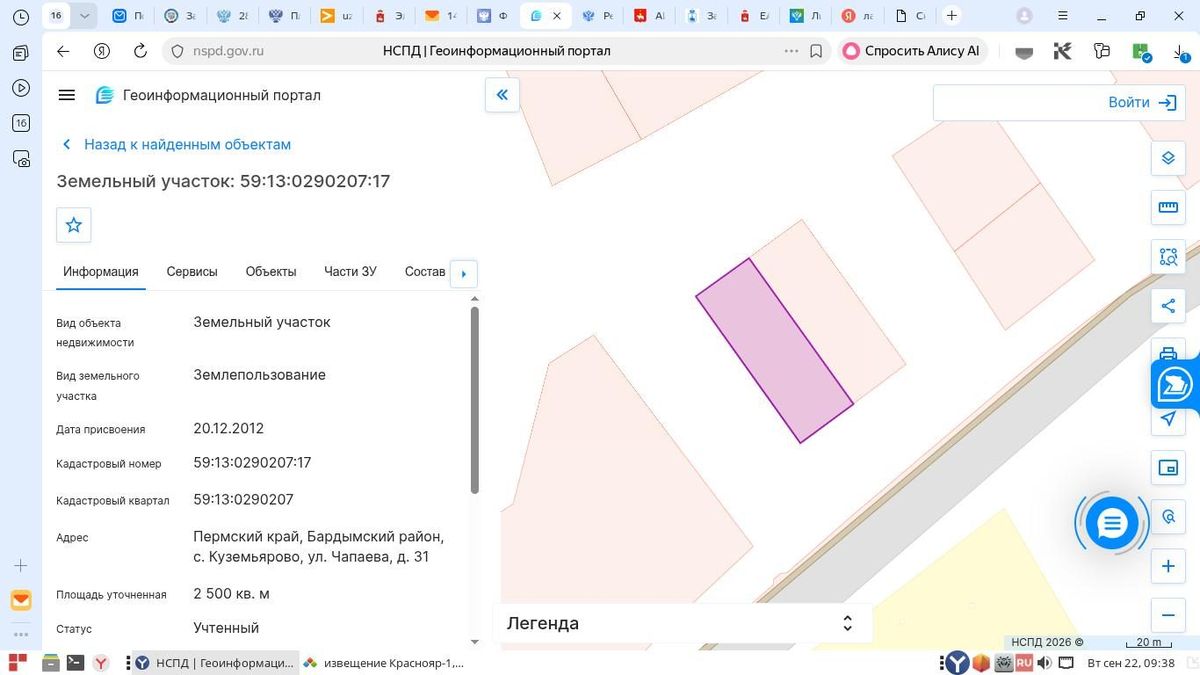Click the date 20.12.2012 value
The height and width of the screenshot is (675, 1200).
[x=228, y=428]
